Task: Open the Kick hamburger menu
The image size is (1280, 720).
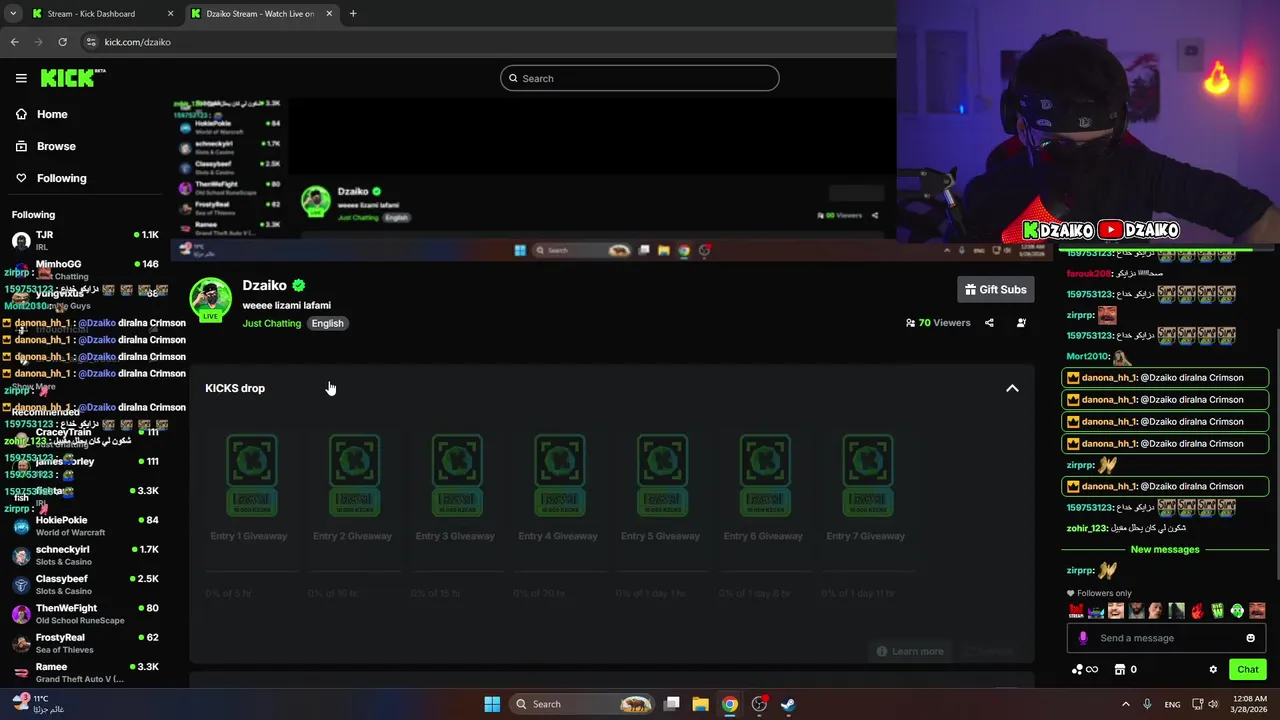Action: pos(21,78)
